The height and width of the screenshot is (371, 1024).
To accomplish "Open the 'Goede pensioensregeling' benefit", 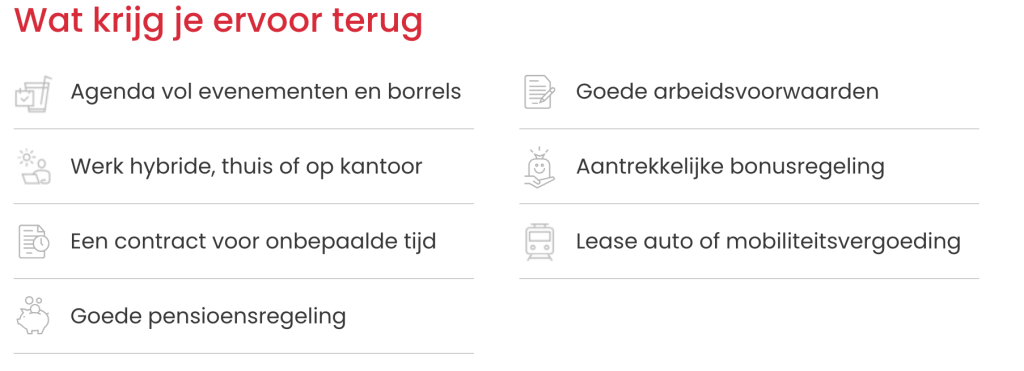I will click(x=208, y=317).
